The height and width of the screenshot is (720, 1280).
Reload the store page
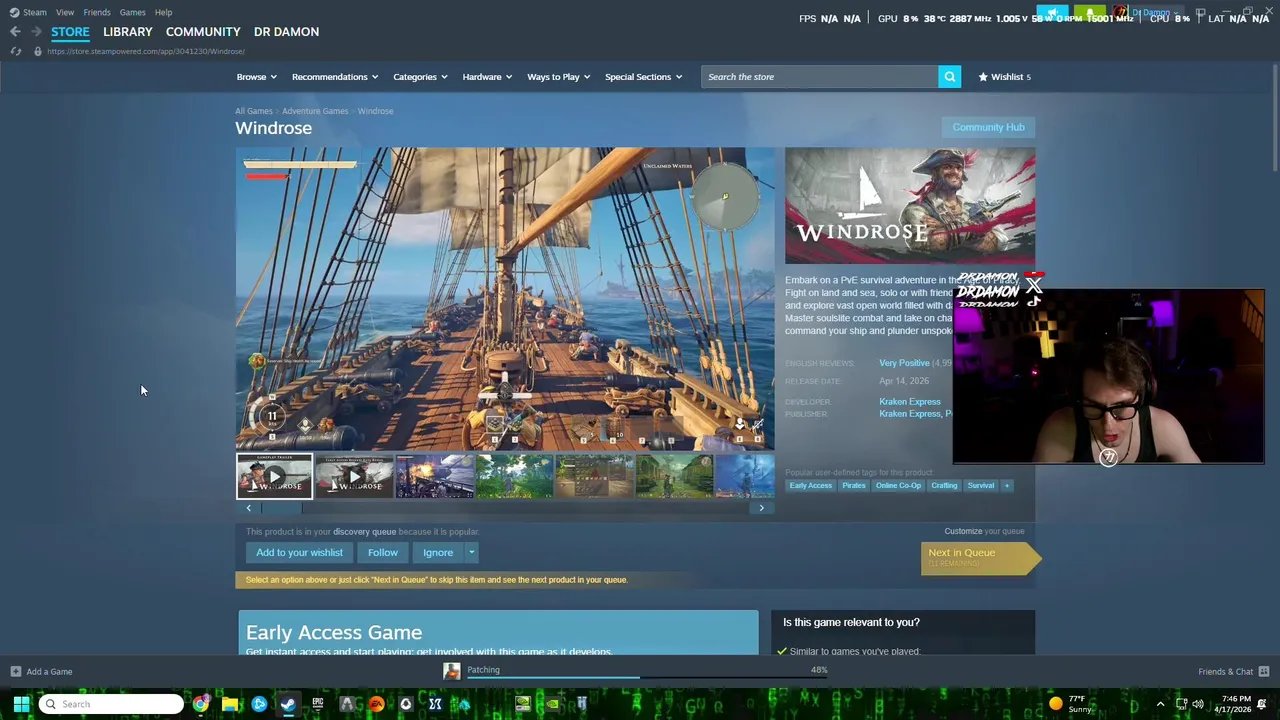[x=16, y=51]
